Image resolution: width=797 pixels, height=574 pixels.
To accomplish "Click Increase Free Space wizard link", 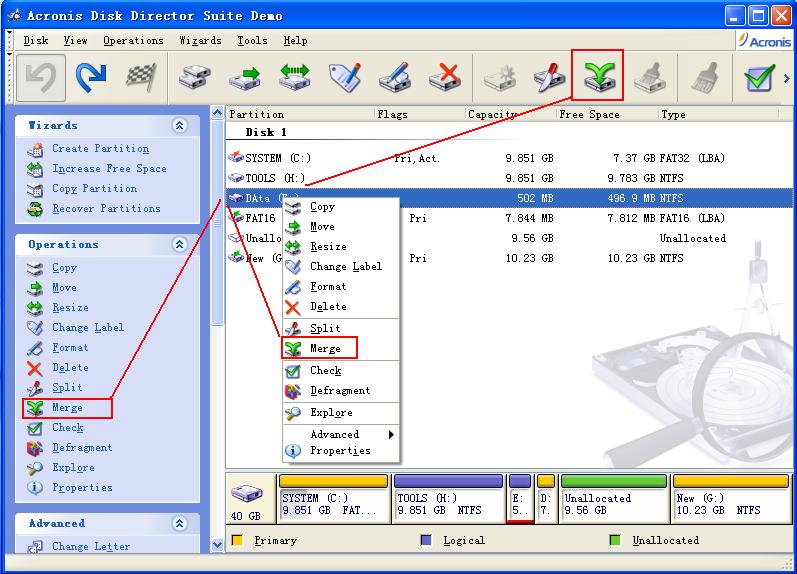I will (109, 169).
